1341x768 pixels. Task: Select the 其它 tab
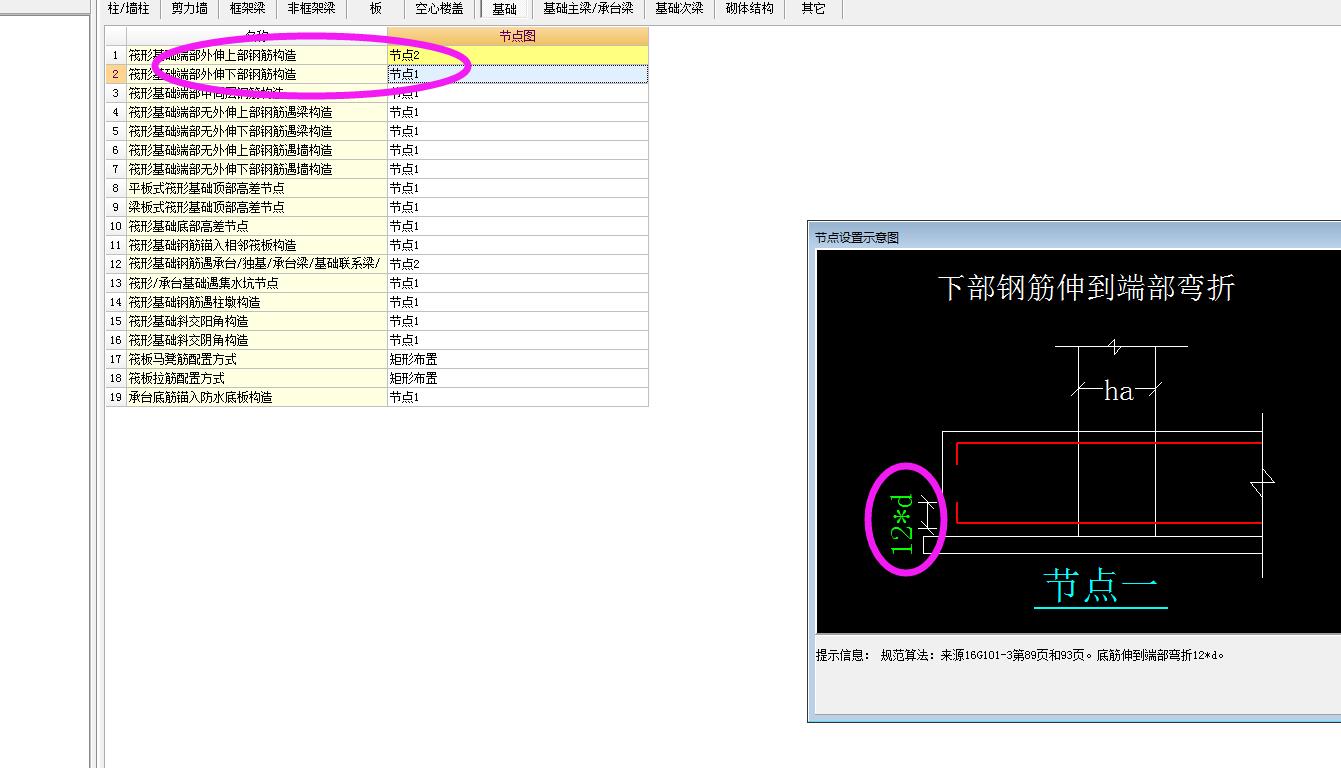coord(814,9)
